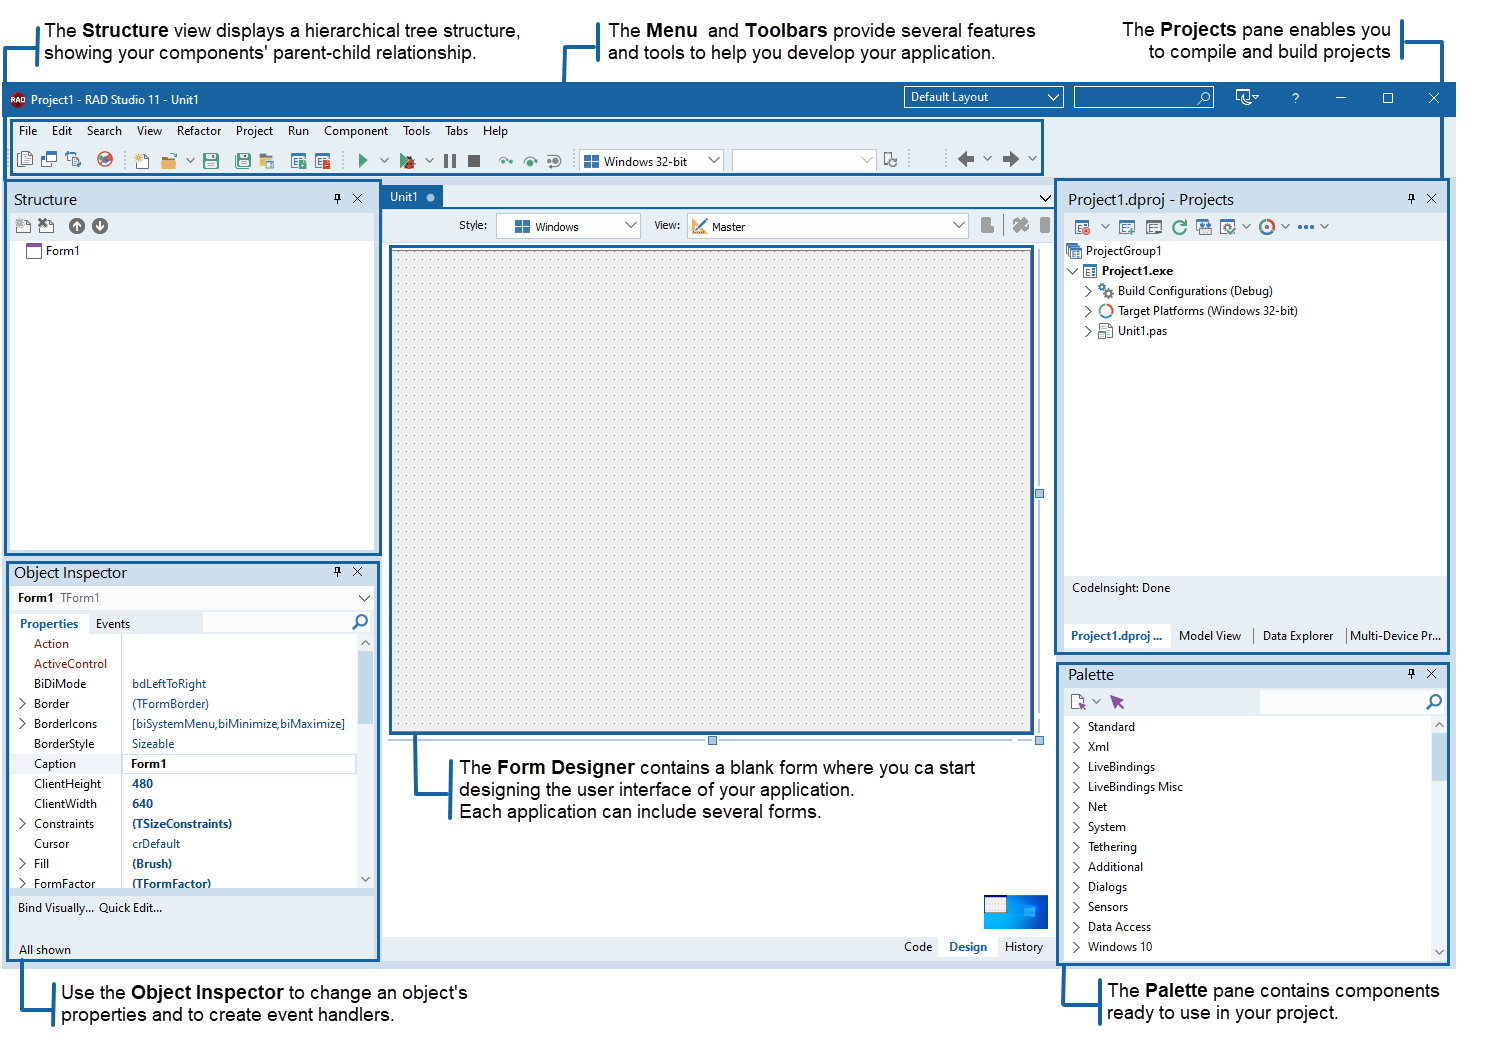
Task: Open the Tools menu
Action: [417, 131]
